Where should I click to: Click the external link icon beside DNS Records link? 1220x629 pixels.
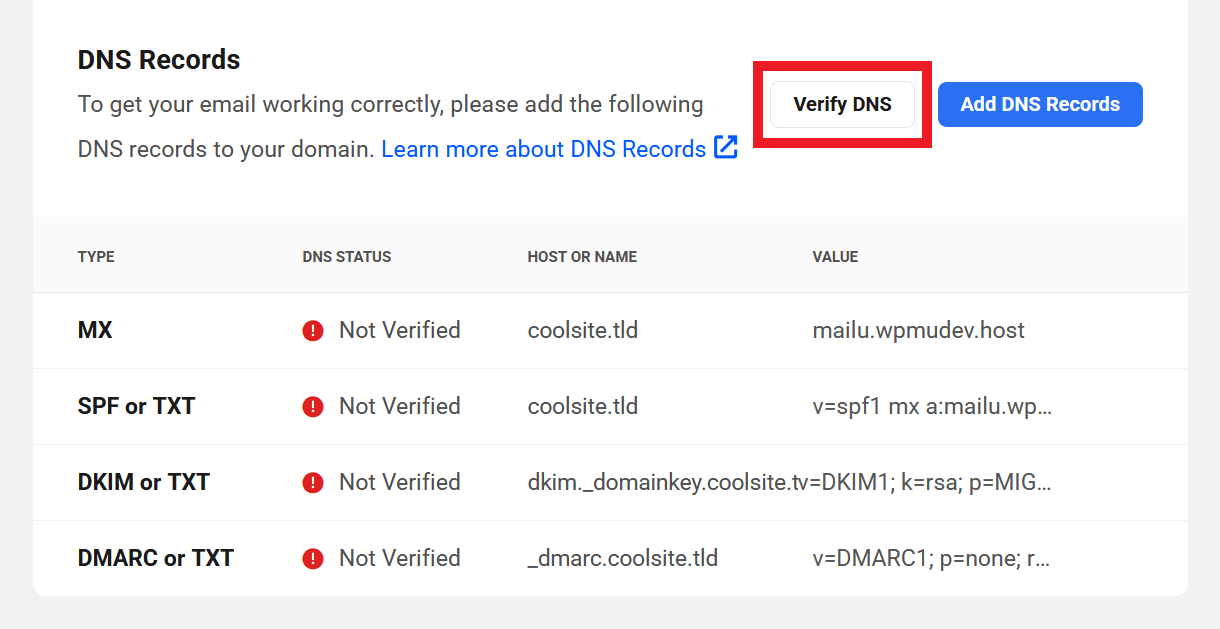(725, 148)
